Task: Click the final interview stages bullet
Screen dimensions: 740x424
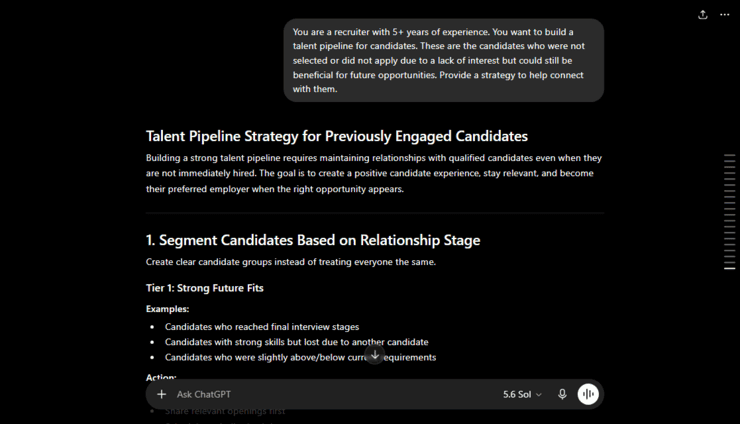Action: click(x=262, y=327)
